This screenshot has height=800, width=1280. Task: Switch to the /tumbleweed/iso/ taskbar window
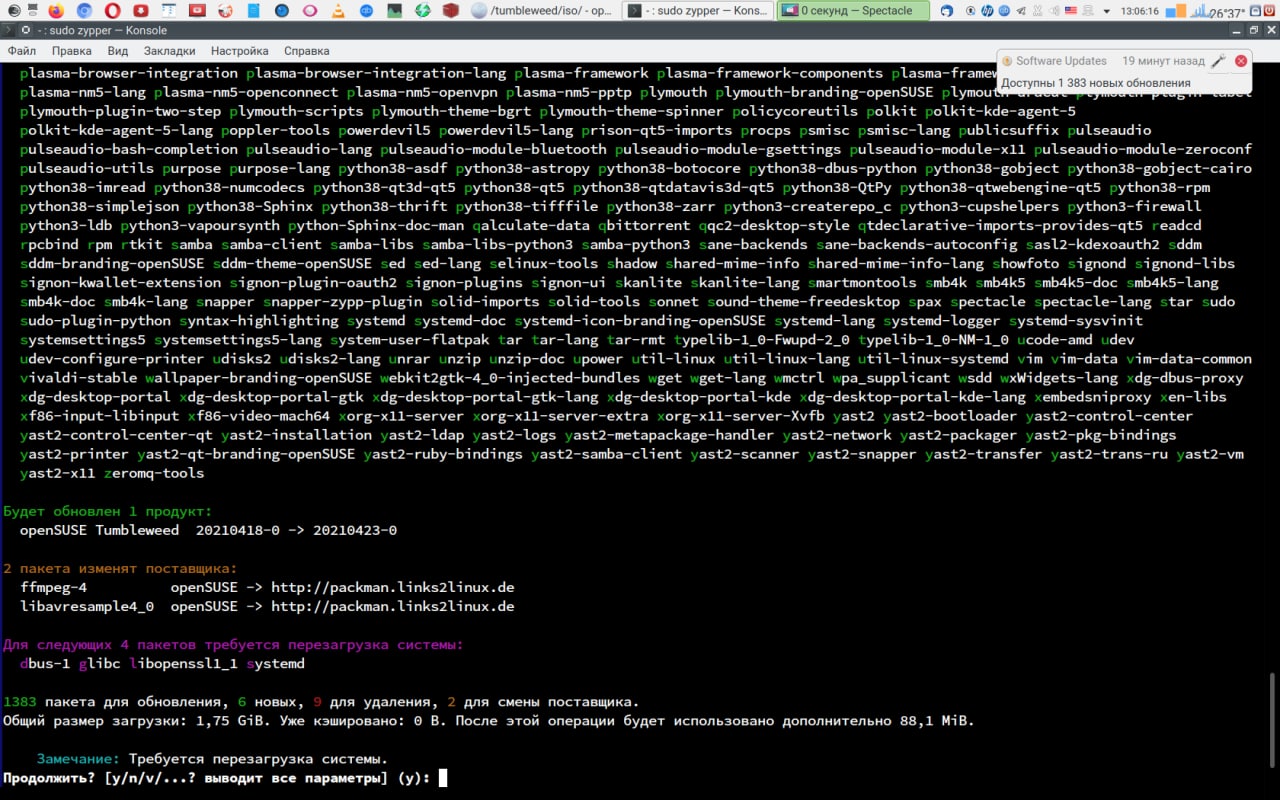pyautogui.click(x=543, y=10)
